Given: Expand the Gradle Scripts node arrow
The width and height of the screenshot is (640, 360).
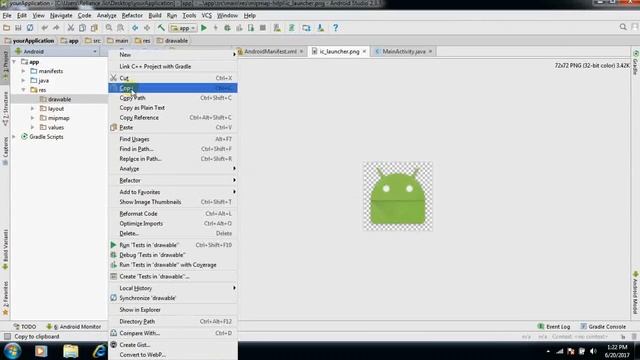Looking at the screenshot, I should (15, 137).
